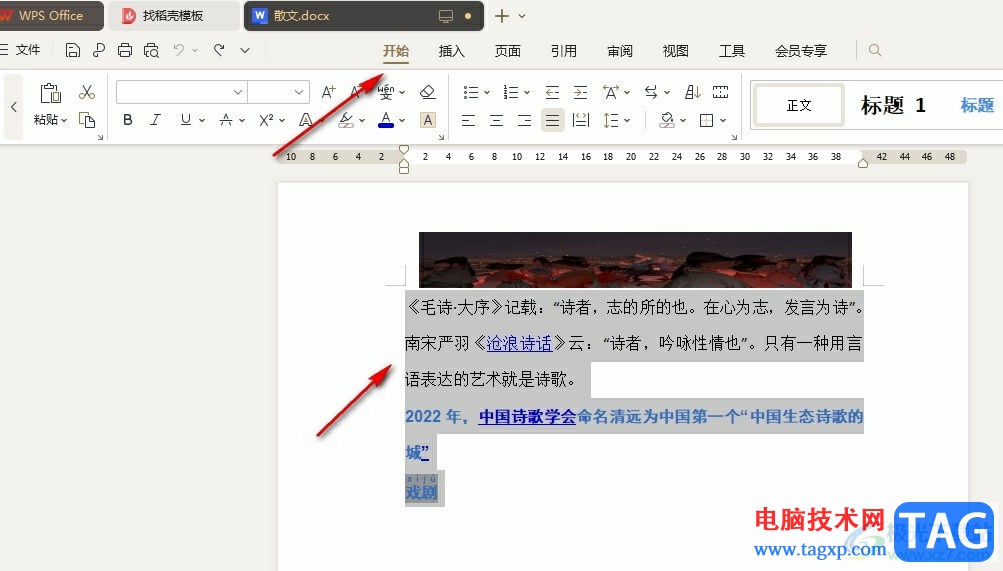Click the Redo arrow
This screenshot has width=1003, height=571.
coord(219,50)
